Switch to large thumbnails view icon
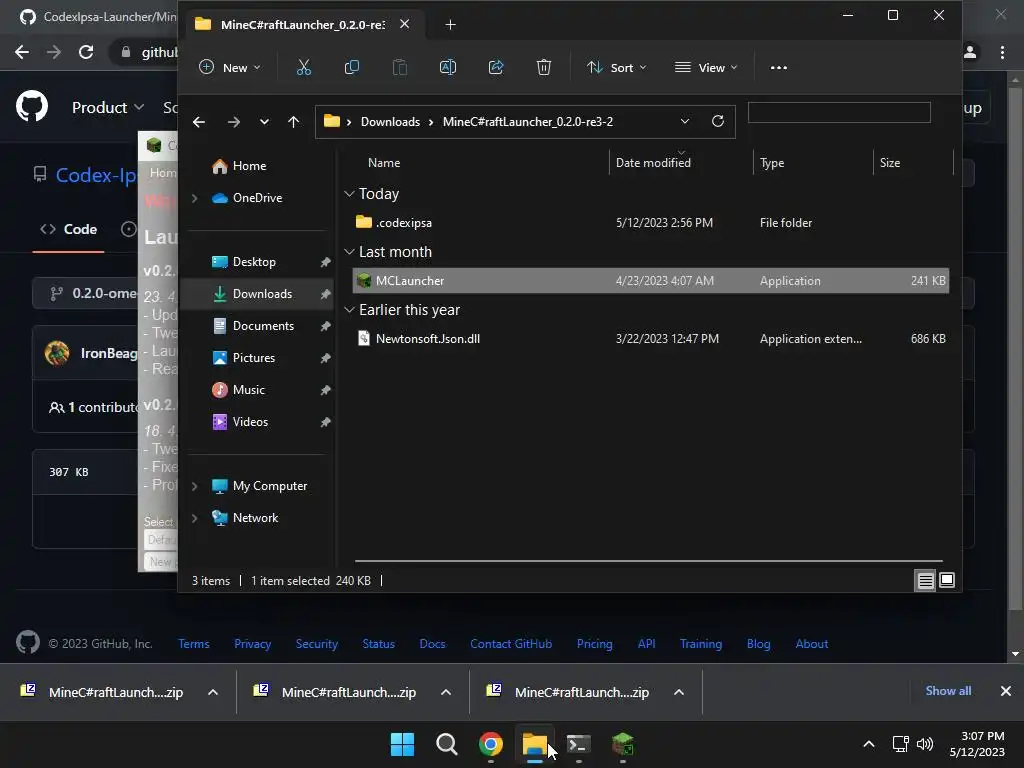 pos(947,580)
